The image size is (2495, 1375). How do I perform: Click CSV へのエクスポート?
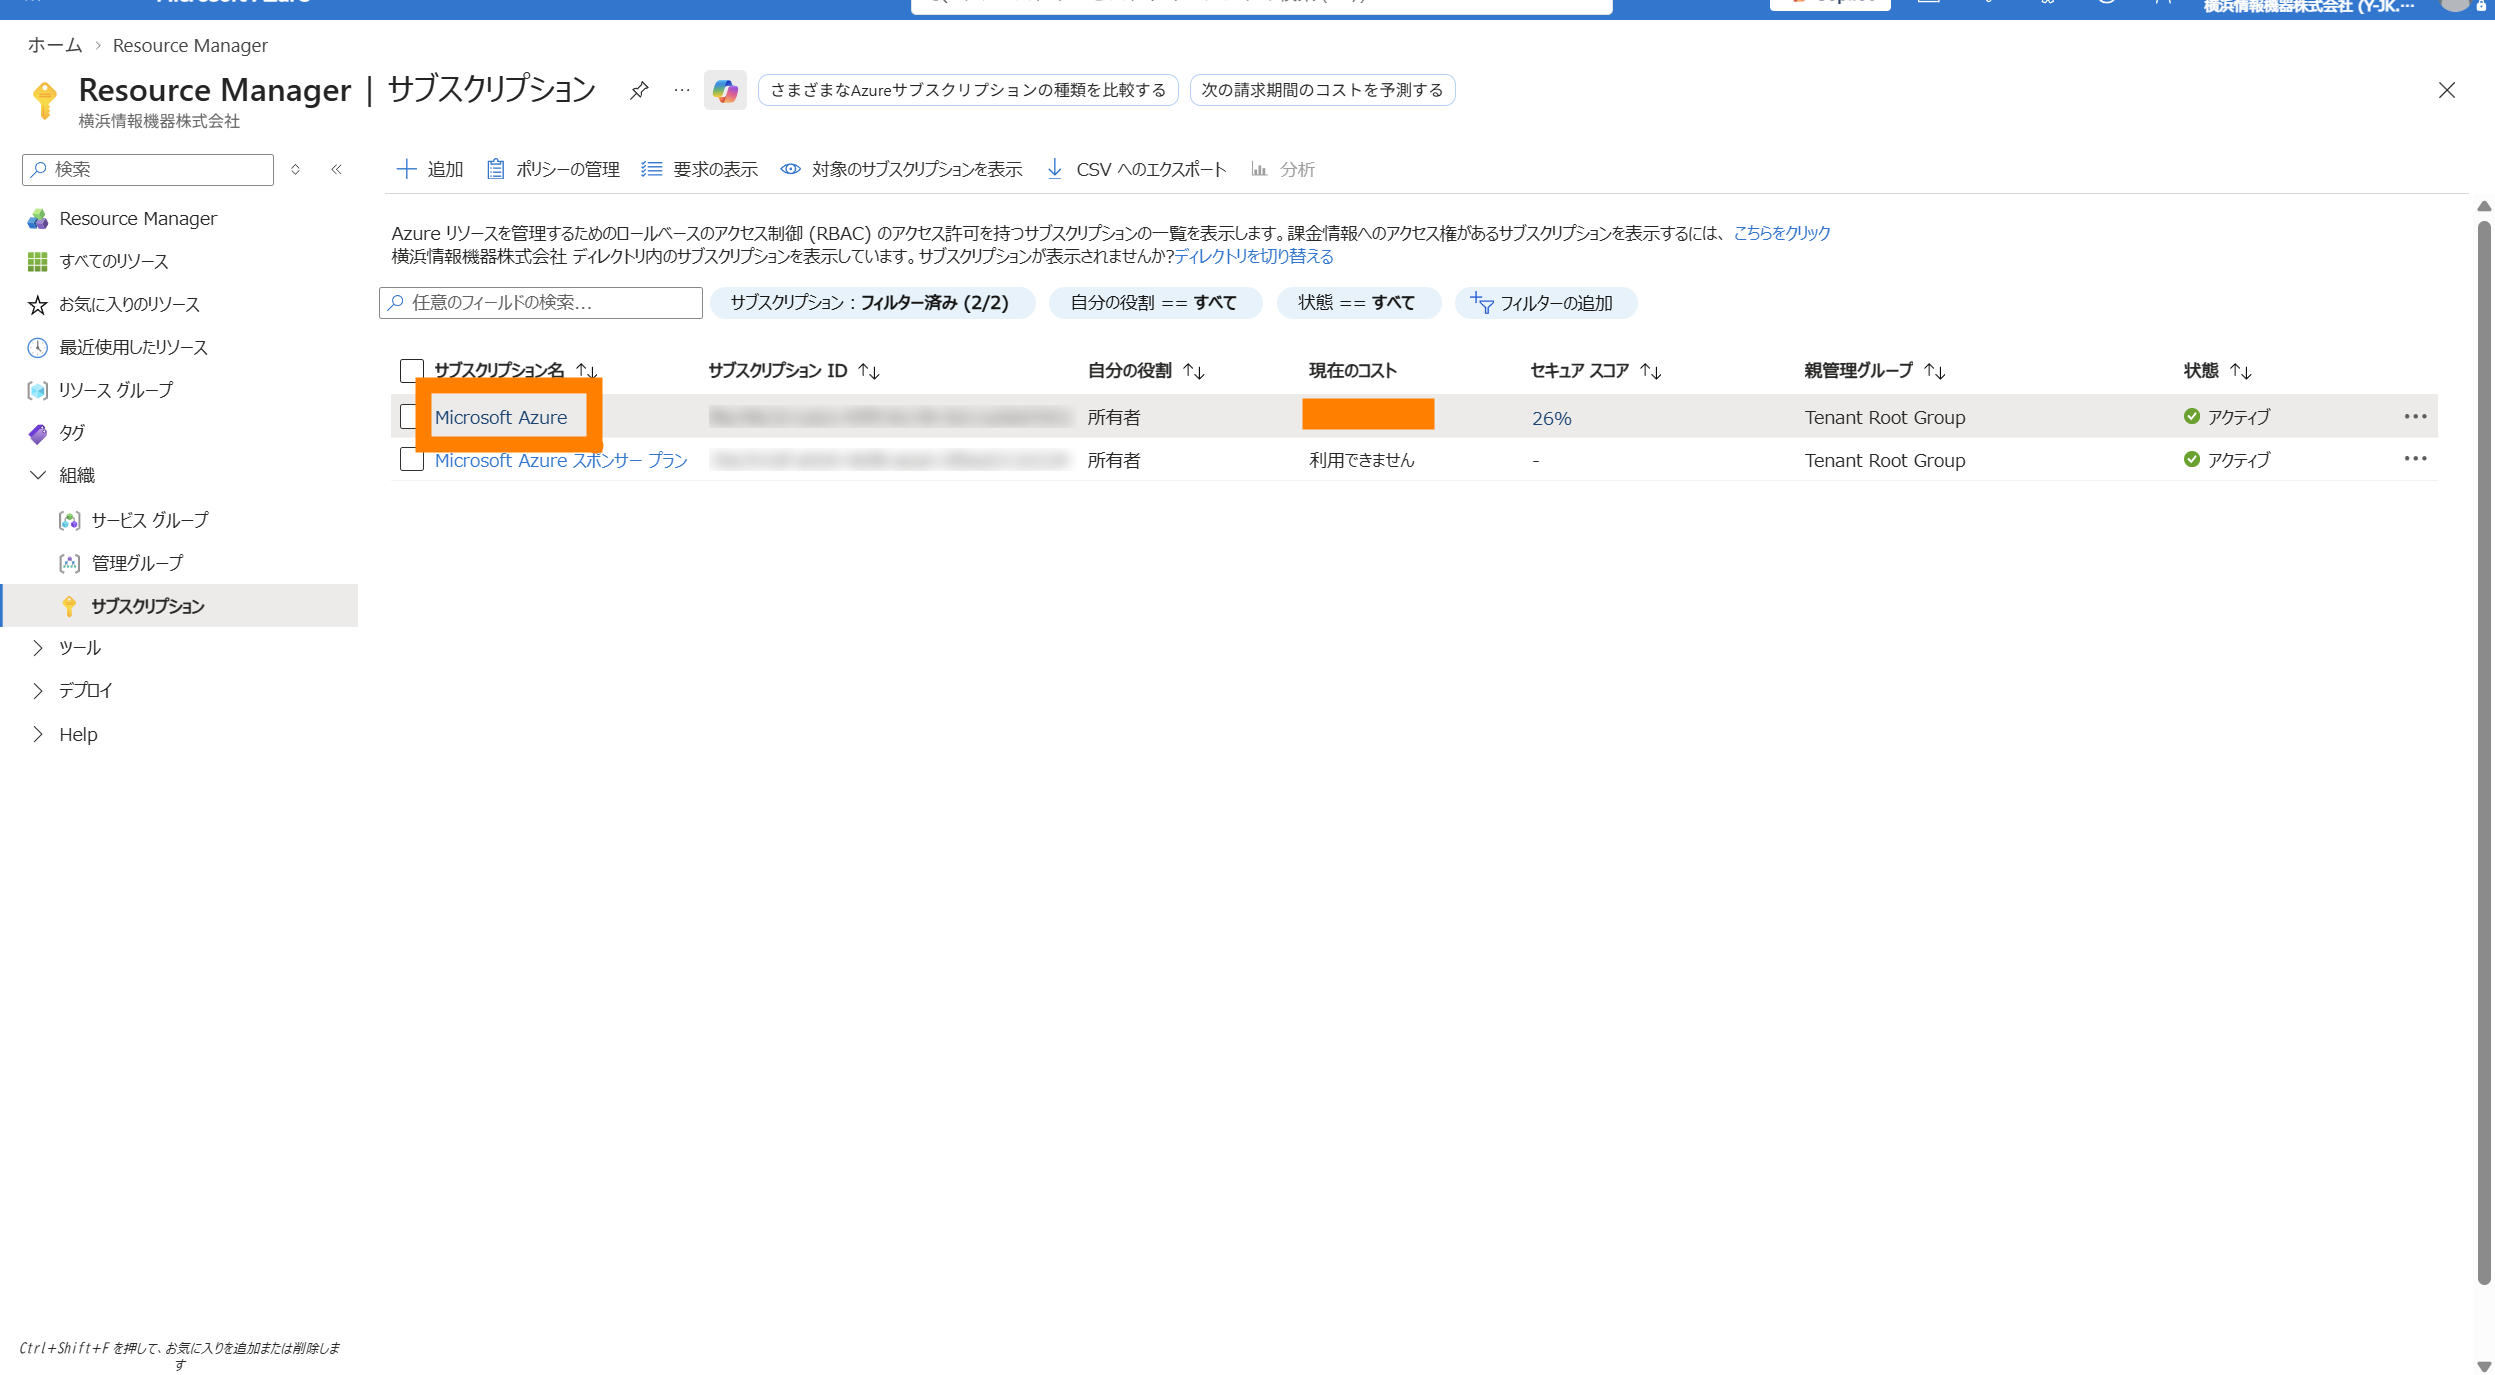pos(1136,169)
